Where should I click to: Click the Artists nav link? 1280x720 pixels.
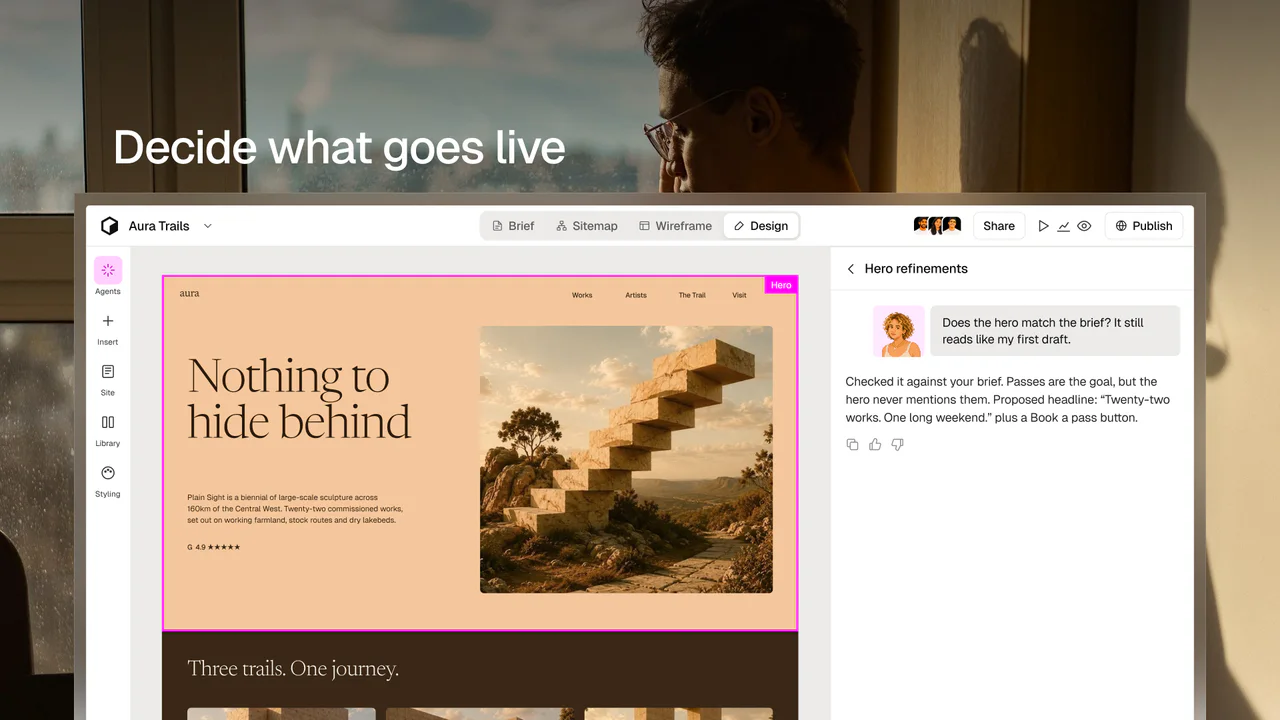[x=636, y=295]
